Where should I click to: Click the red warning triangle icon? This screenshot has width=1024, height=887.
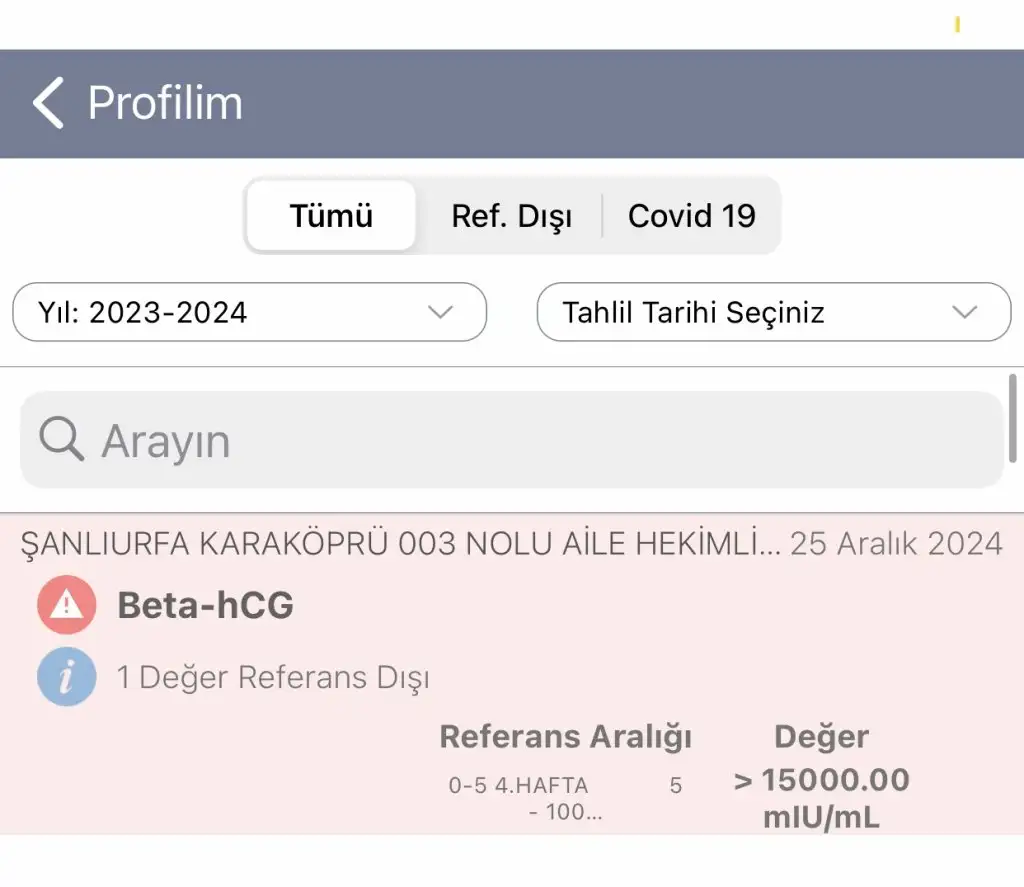coord(67,605)
